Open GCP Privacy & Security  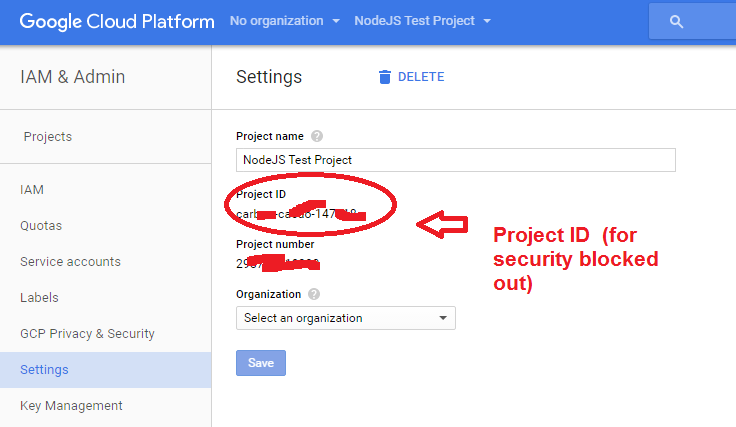click(87, 333)
